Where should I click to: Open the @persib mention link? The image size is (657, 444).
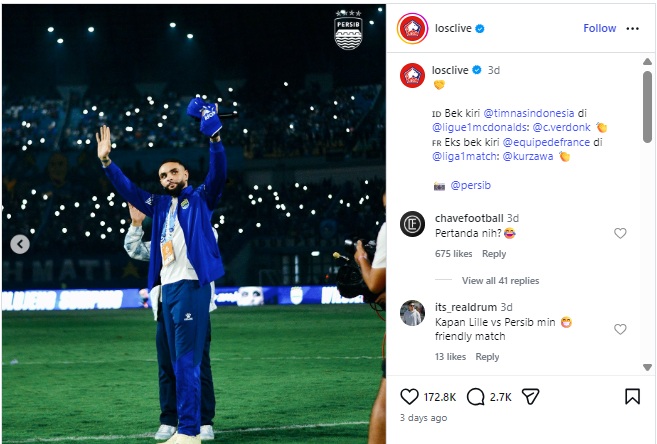click(x=470, y=185)
